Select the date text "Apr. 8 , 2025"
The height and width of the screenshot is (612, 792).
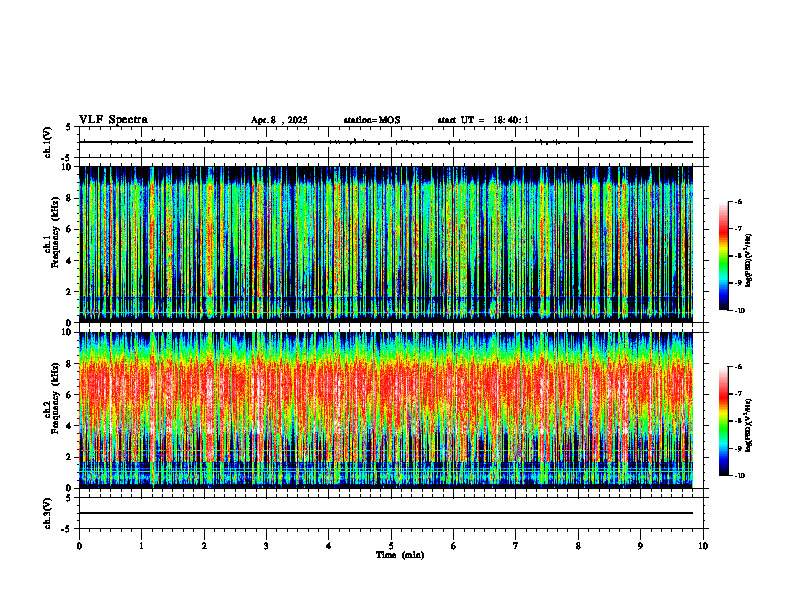click(x=279, y=120)
